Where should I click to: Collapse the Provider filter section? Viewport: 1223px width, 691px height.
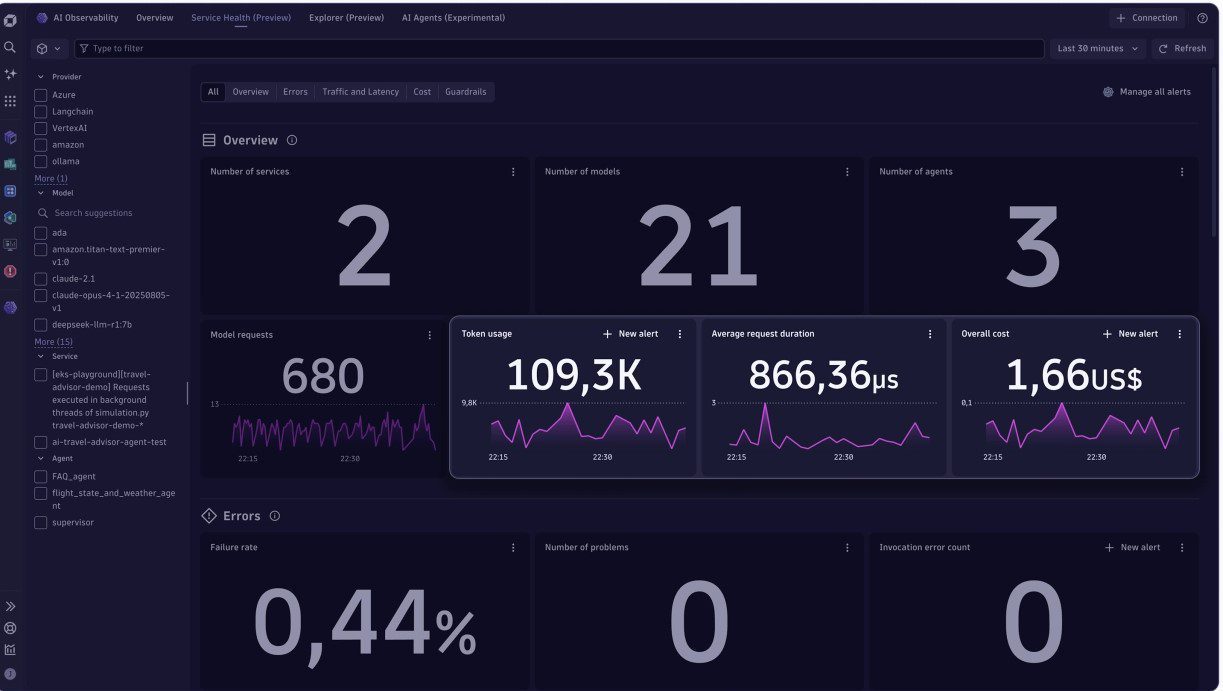pos(41,77)
